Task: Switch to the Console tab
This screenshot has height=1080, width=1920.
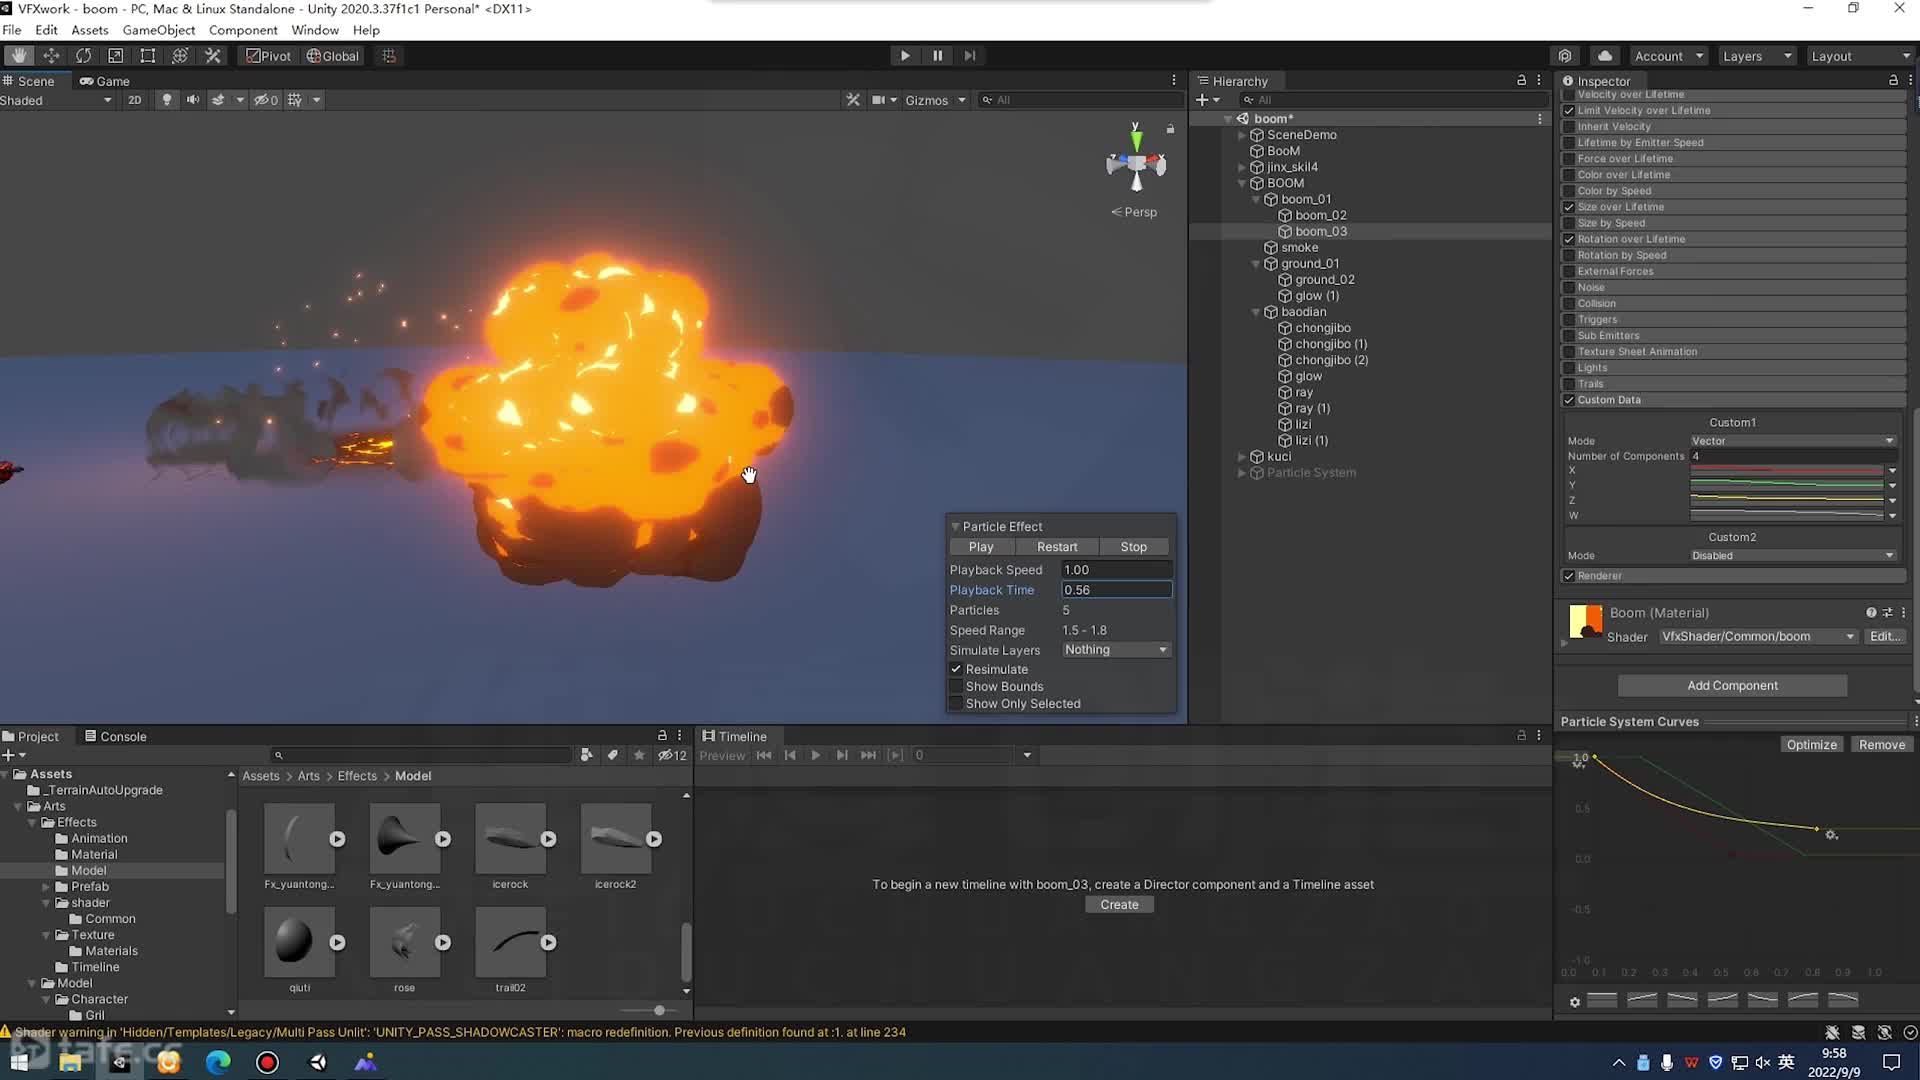Action: tap(116, 737)
